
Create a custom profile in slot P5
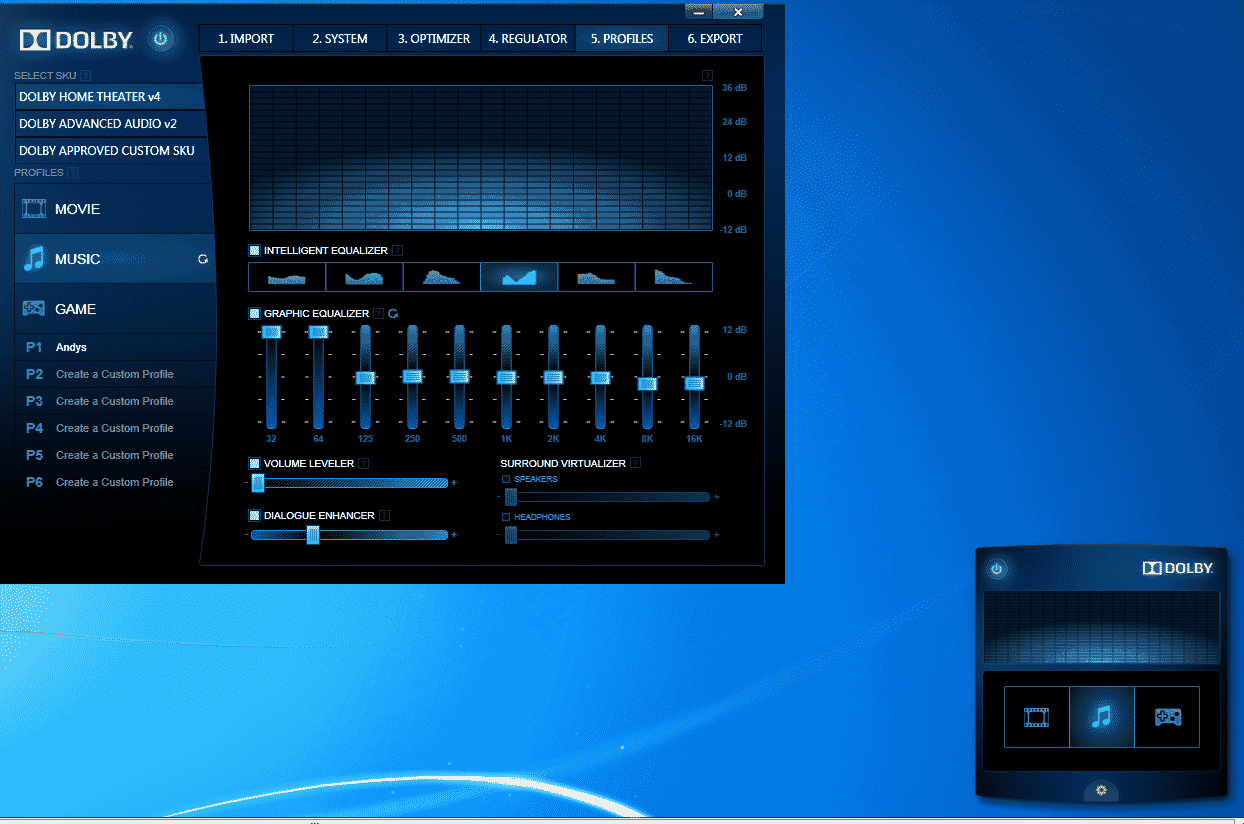point(115,455)
